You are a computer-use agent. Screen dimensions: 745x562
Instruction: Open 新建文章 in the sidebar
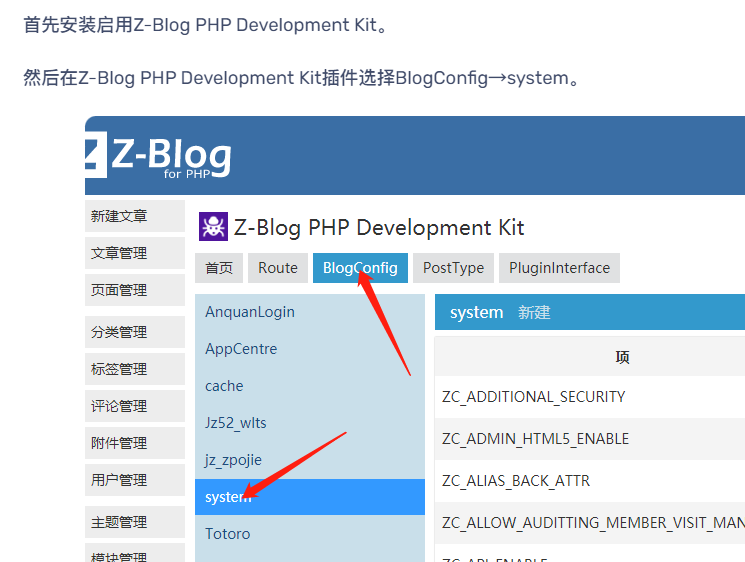135,216
